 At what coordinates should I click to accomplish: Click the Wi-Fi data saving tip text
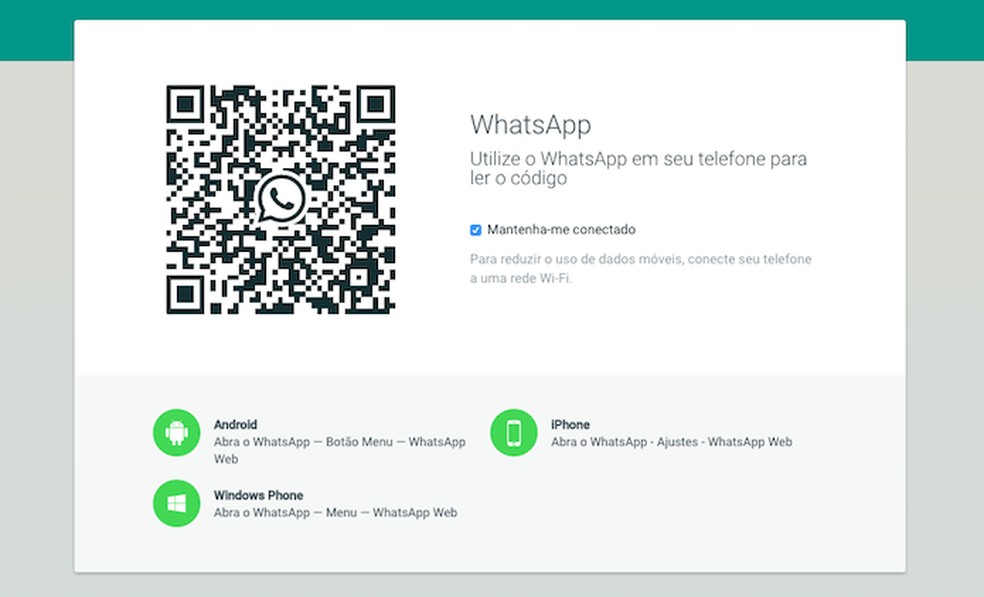point(640,267)
